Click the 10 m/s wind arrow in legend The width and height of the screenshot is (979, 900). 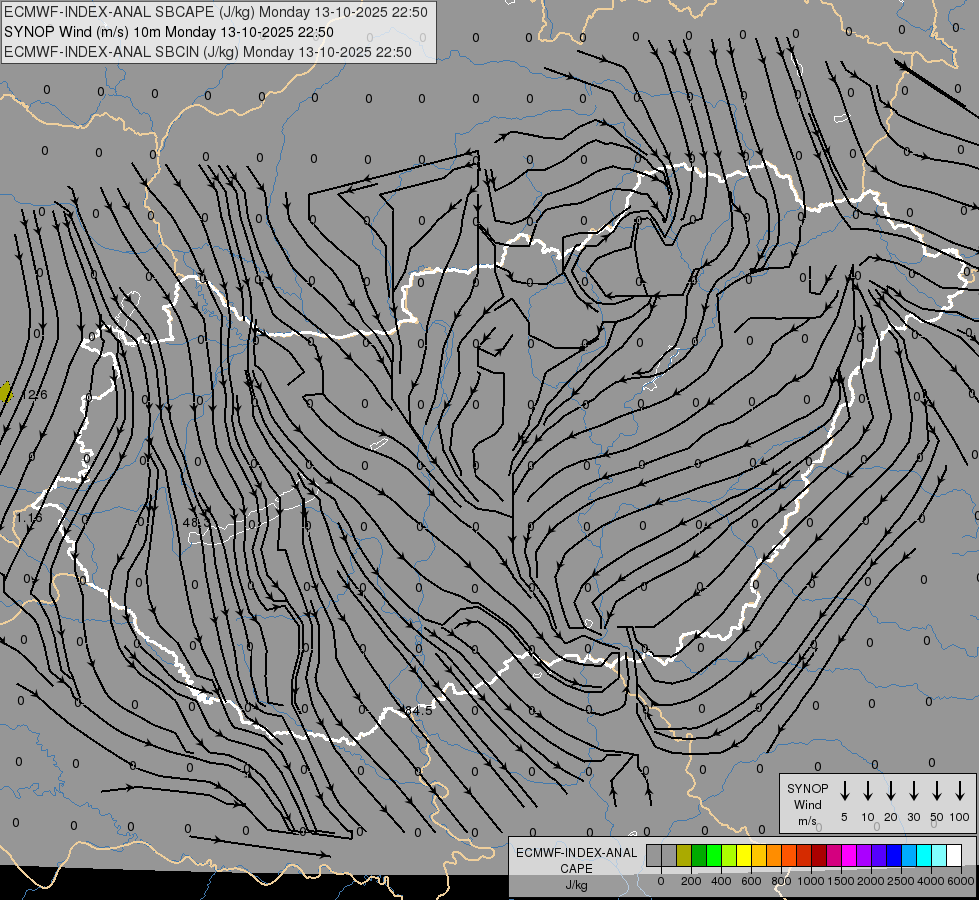pos(867,791)
